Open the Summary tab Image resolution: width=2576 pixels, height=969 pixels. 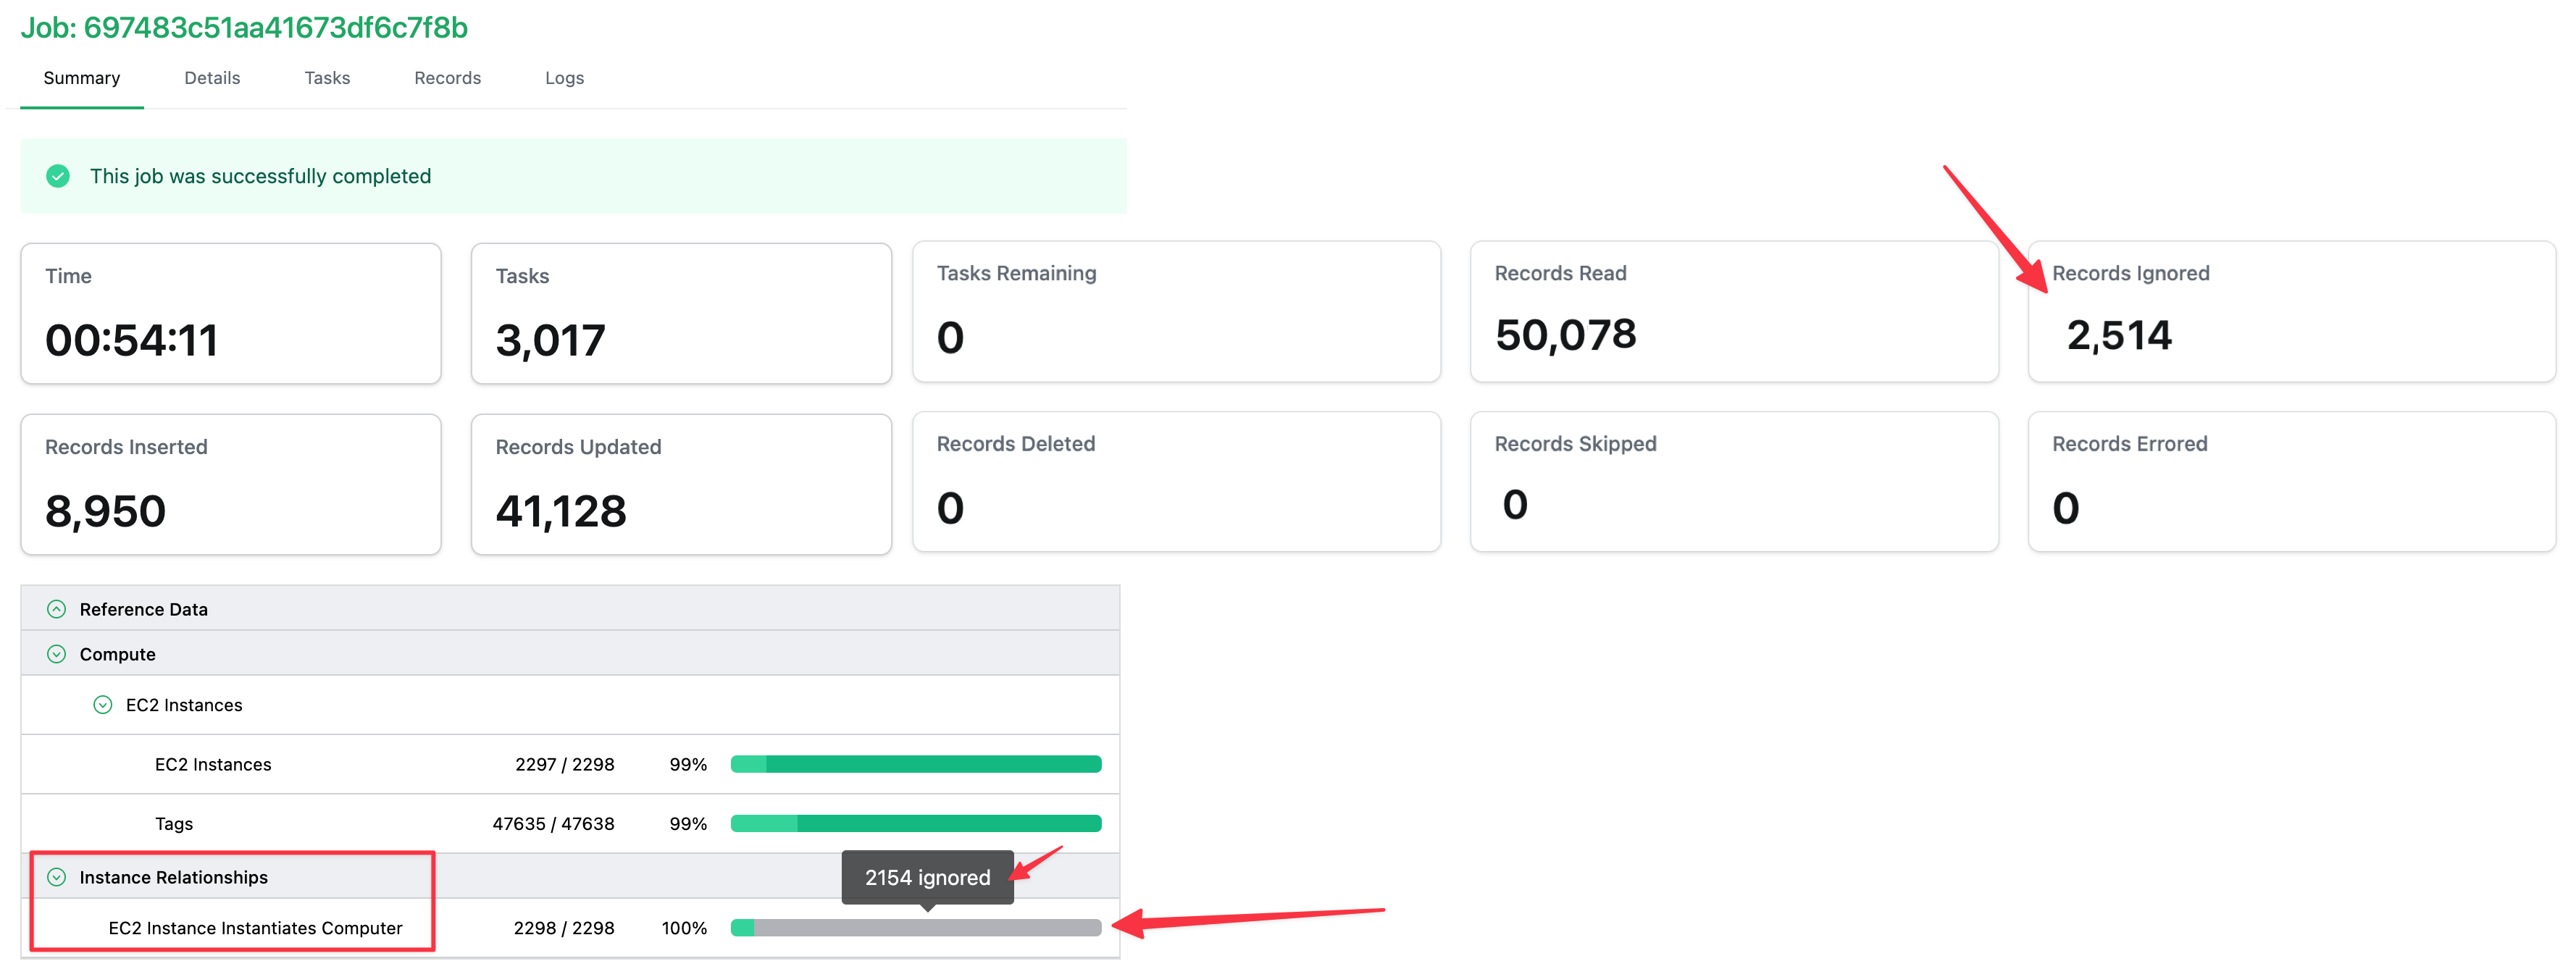[81, 78]
